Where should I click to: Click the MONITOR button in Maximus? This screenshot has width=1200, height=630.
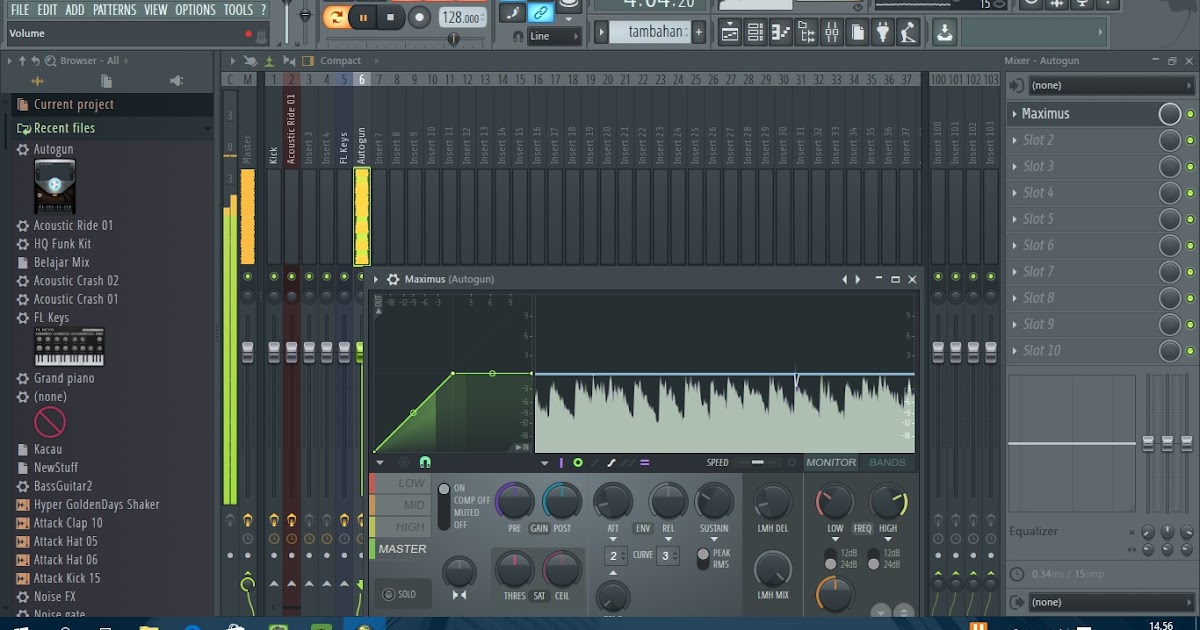[830, 462]
